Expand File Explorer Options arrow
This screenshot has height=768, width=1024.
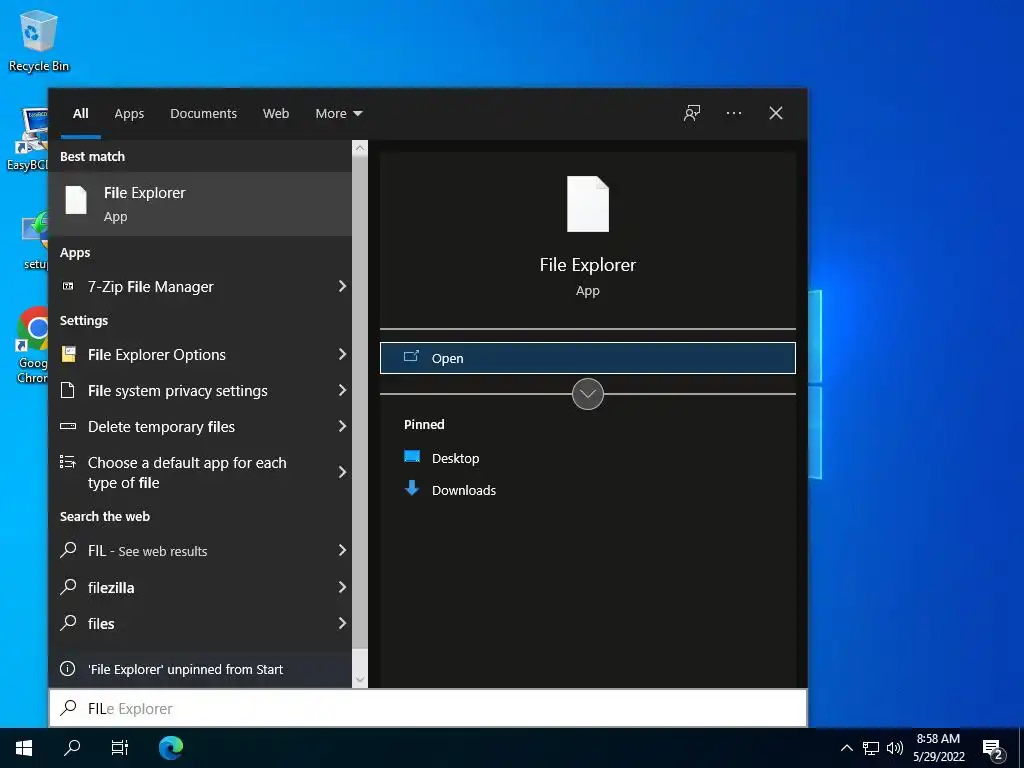(x=342, y=354)
